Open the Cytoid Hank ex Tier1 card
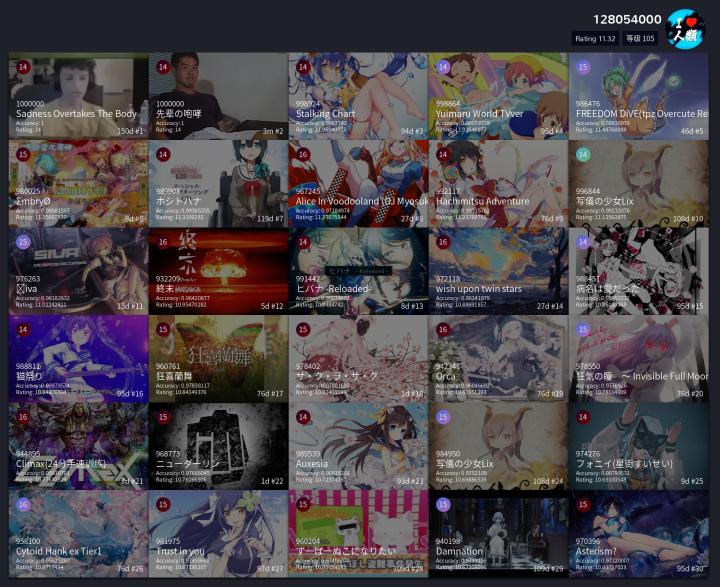This screenshot has width=720, height=587. [79, 534]
